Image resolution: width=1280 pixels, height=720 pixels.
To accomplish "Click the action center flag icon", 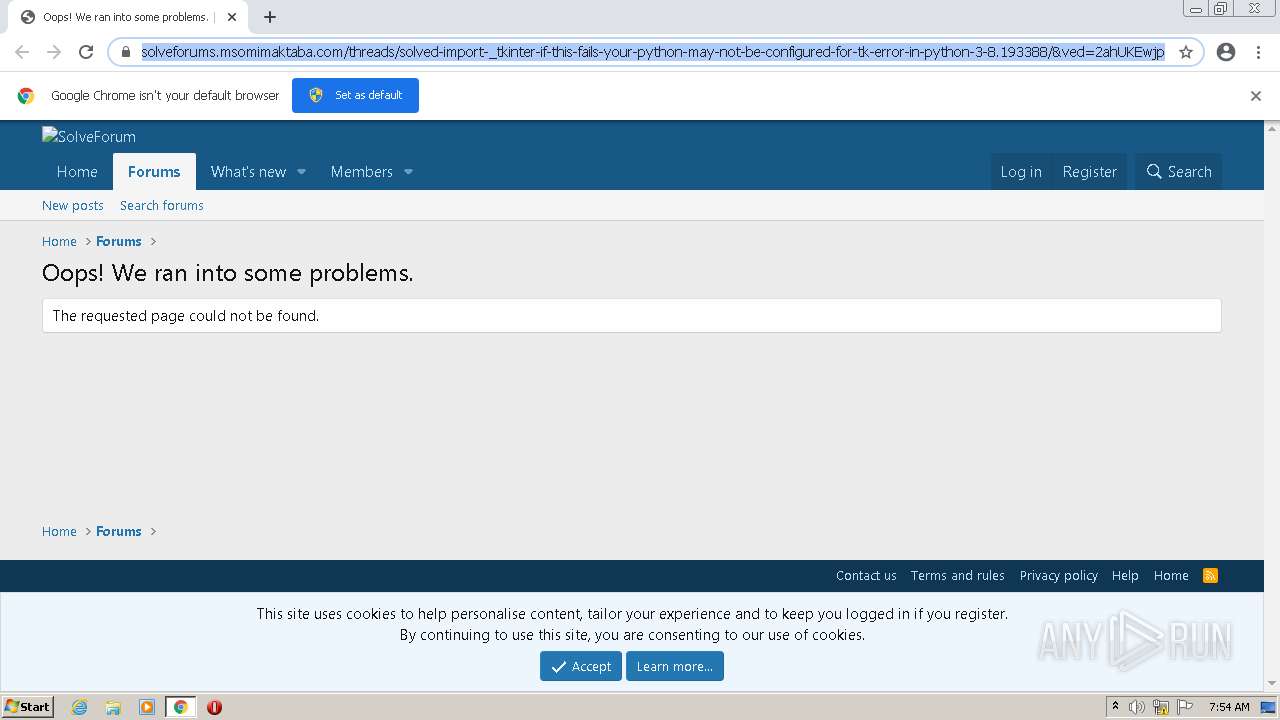I will click(x=1185, y=707).
